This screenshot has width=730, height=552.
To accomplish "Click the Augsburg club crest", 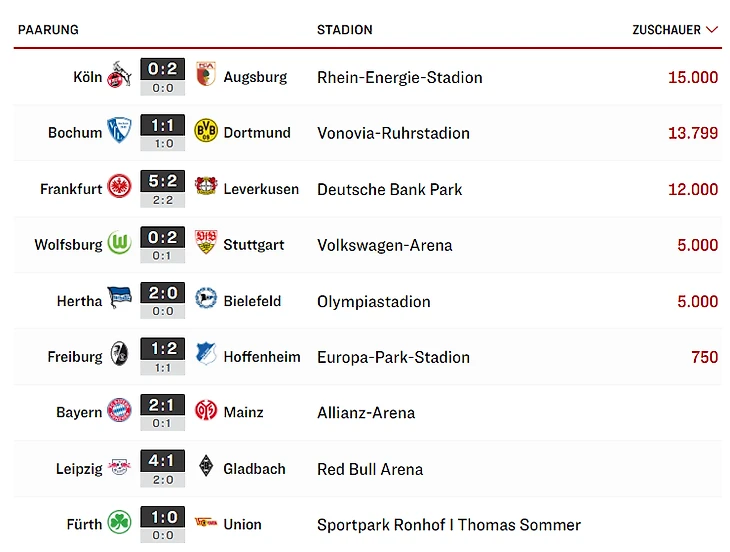I will pos(205,76).
